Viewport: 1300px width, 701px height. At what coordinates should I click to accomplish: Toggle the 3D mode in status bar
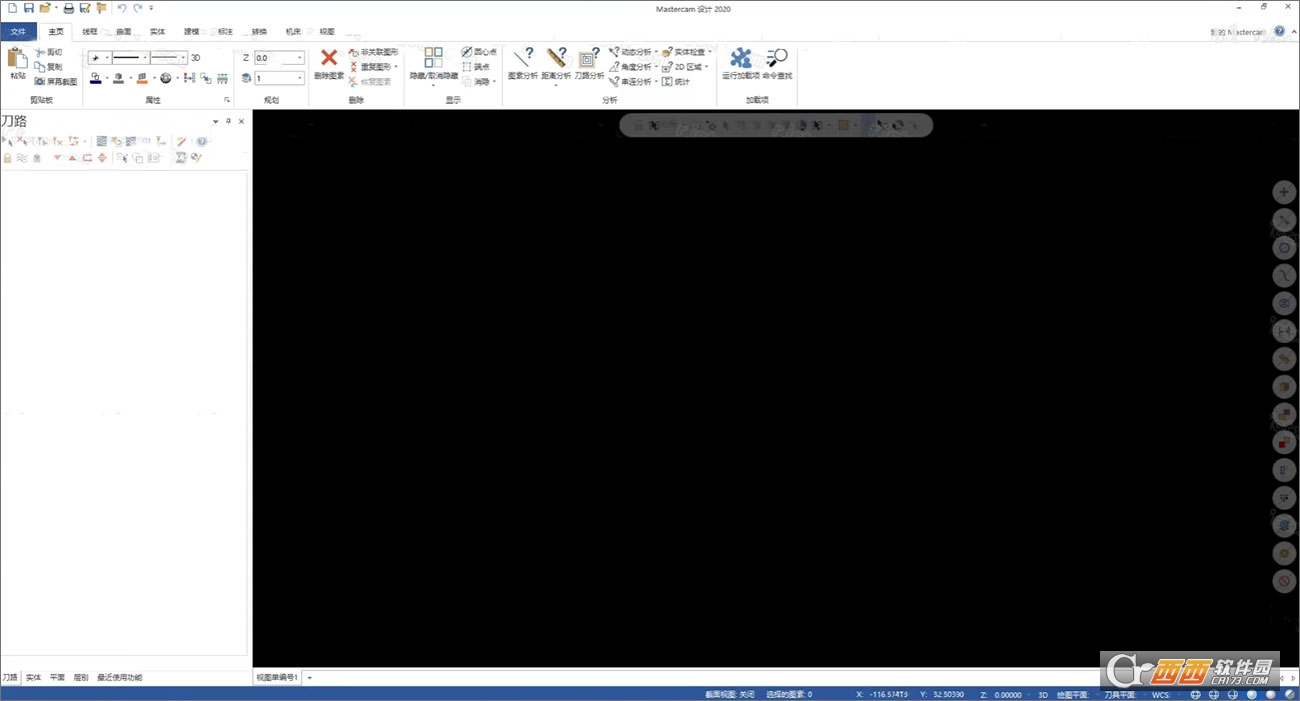click(1042, 694)
